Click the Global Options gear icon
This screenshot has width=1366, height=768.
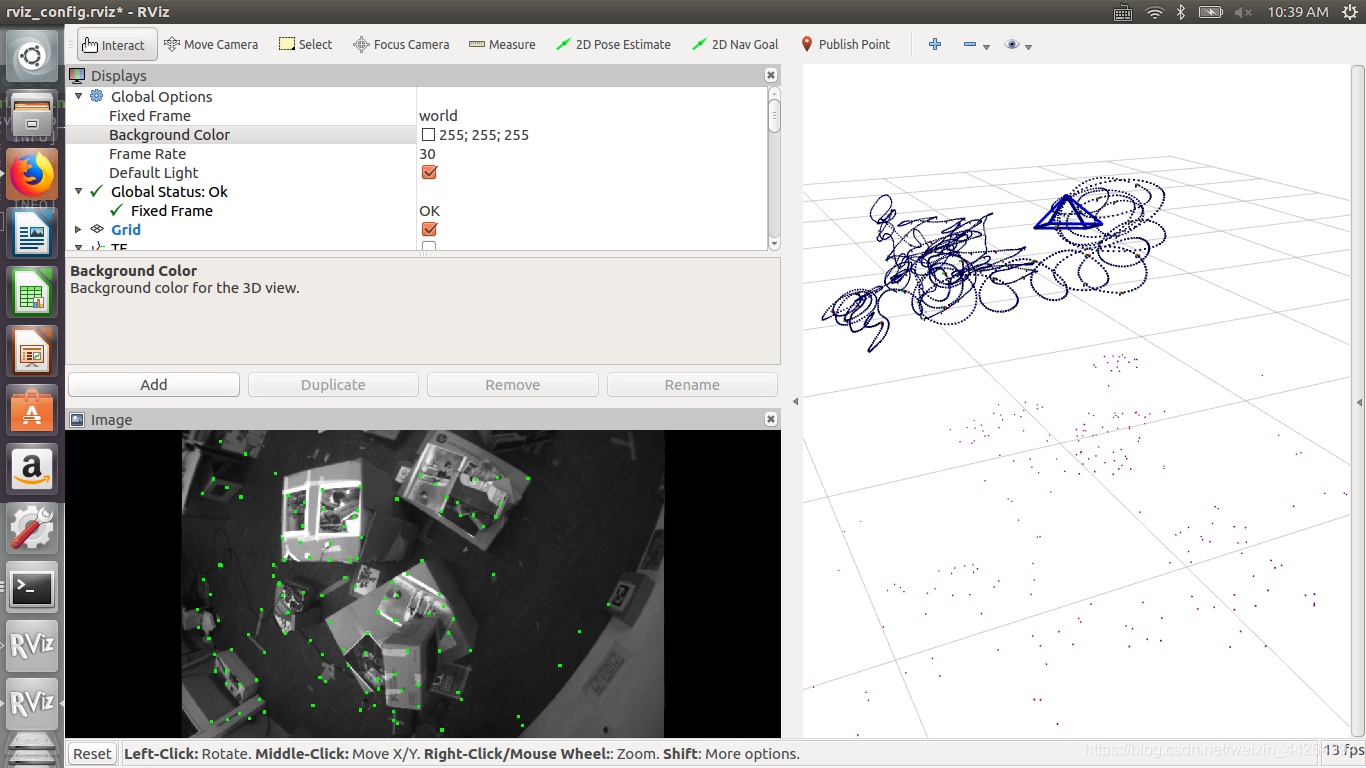pyautogui.click(x=96, y=96)
